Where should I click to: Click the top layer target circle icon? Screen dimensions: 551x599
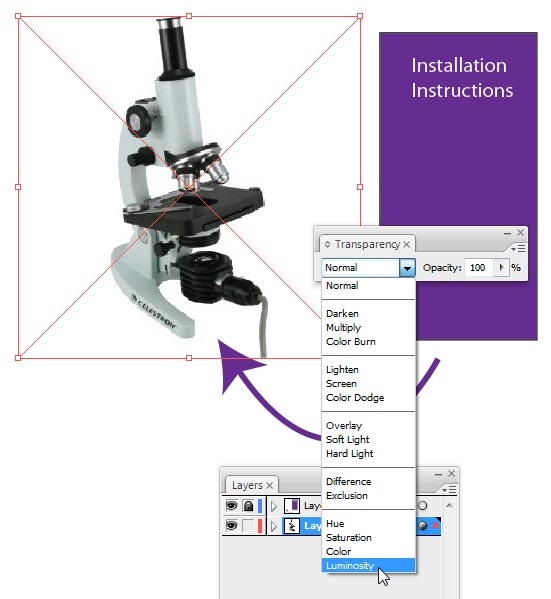point(422,506)
